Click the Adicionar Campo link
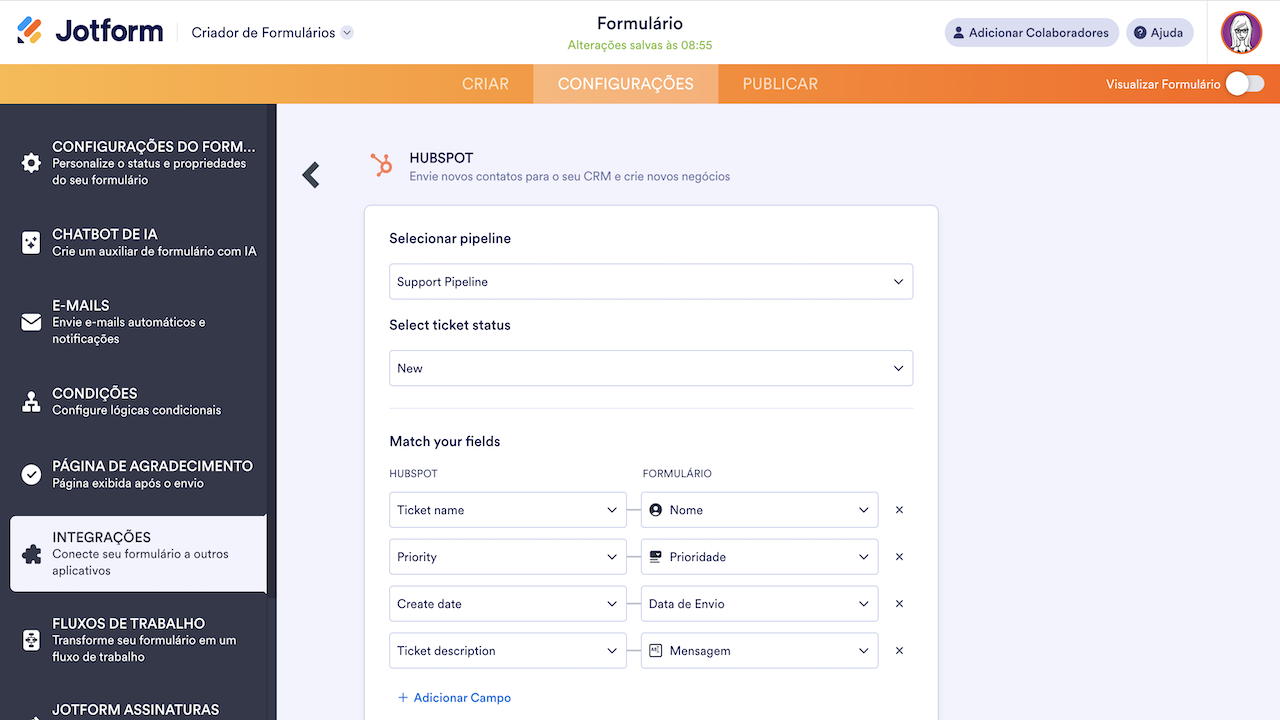This screenshot has height=720, width=1280. [454, 698]
